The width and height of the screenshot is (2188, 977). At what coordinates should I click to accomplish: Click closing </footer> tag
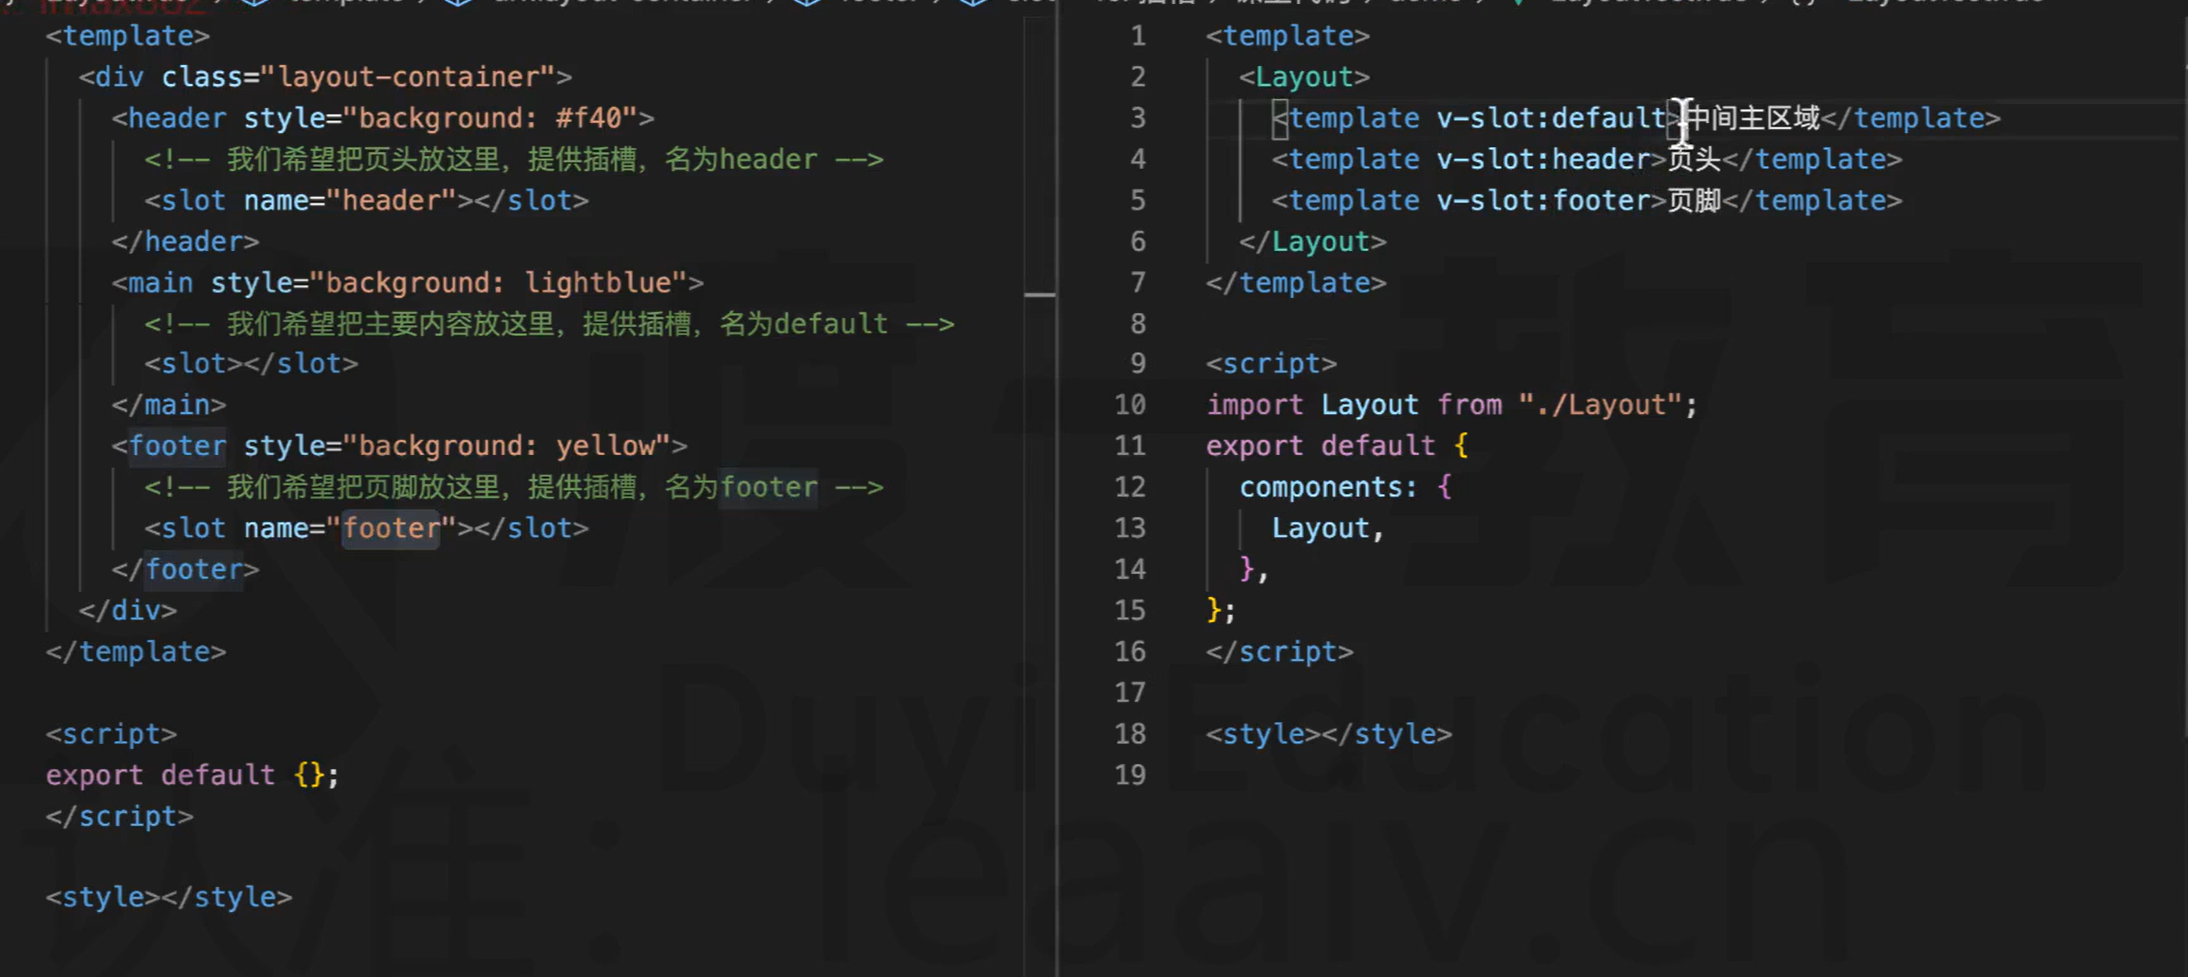tap(185, 569)
